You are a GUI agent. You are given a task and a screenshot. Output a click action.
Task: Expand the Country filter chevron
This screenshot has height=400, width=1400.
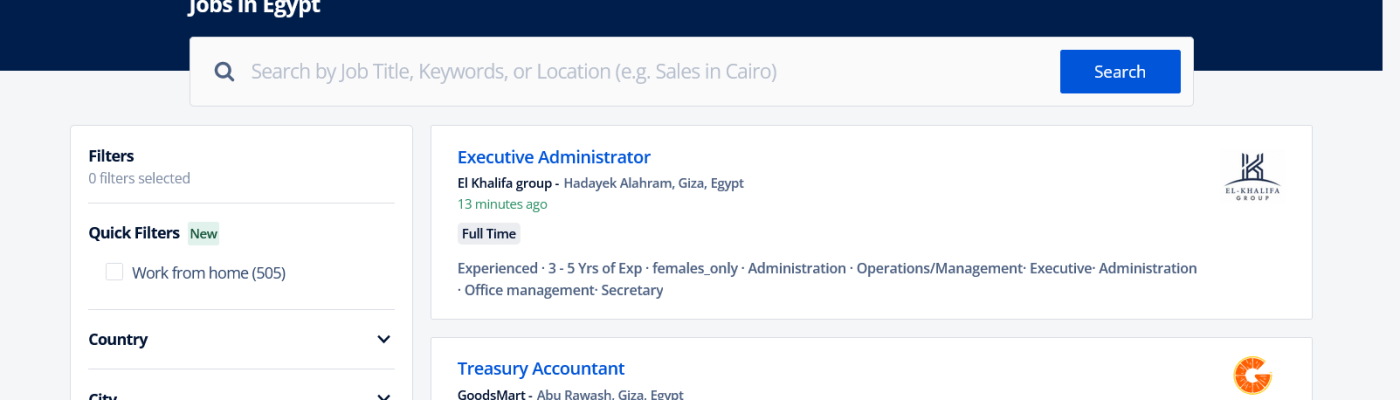(x=383, y=339)
